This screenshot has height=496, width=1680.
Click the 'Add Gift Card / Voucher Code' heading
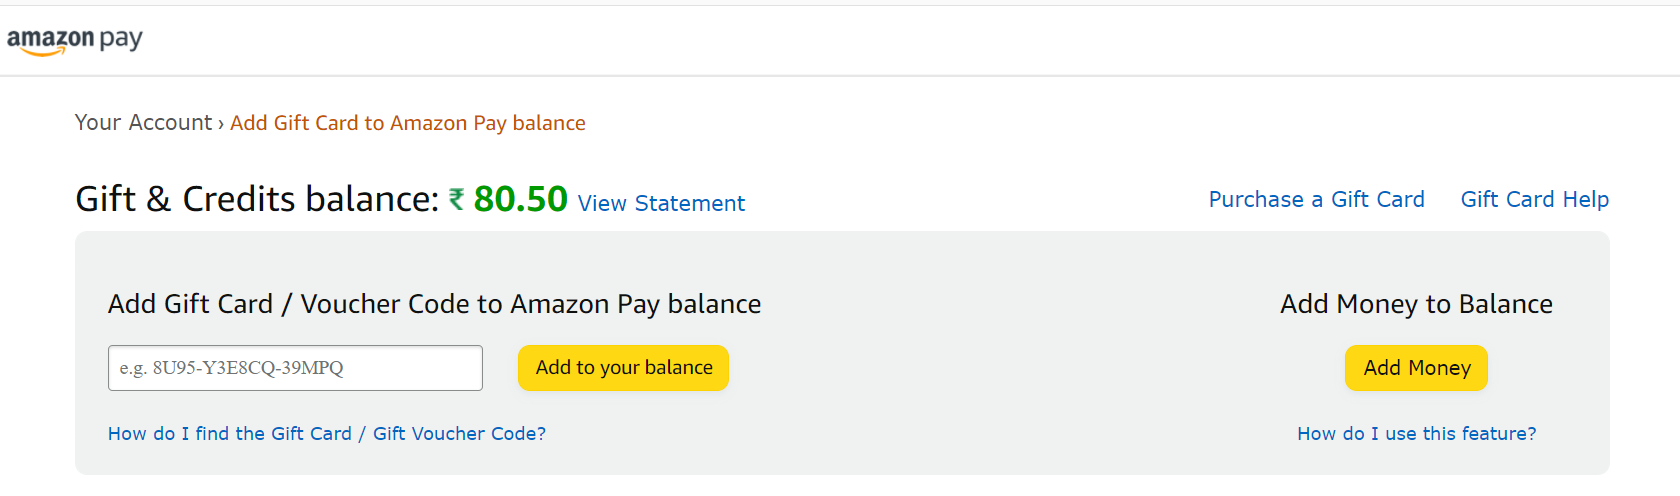[x=434, y=304]
